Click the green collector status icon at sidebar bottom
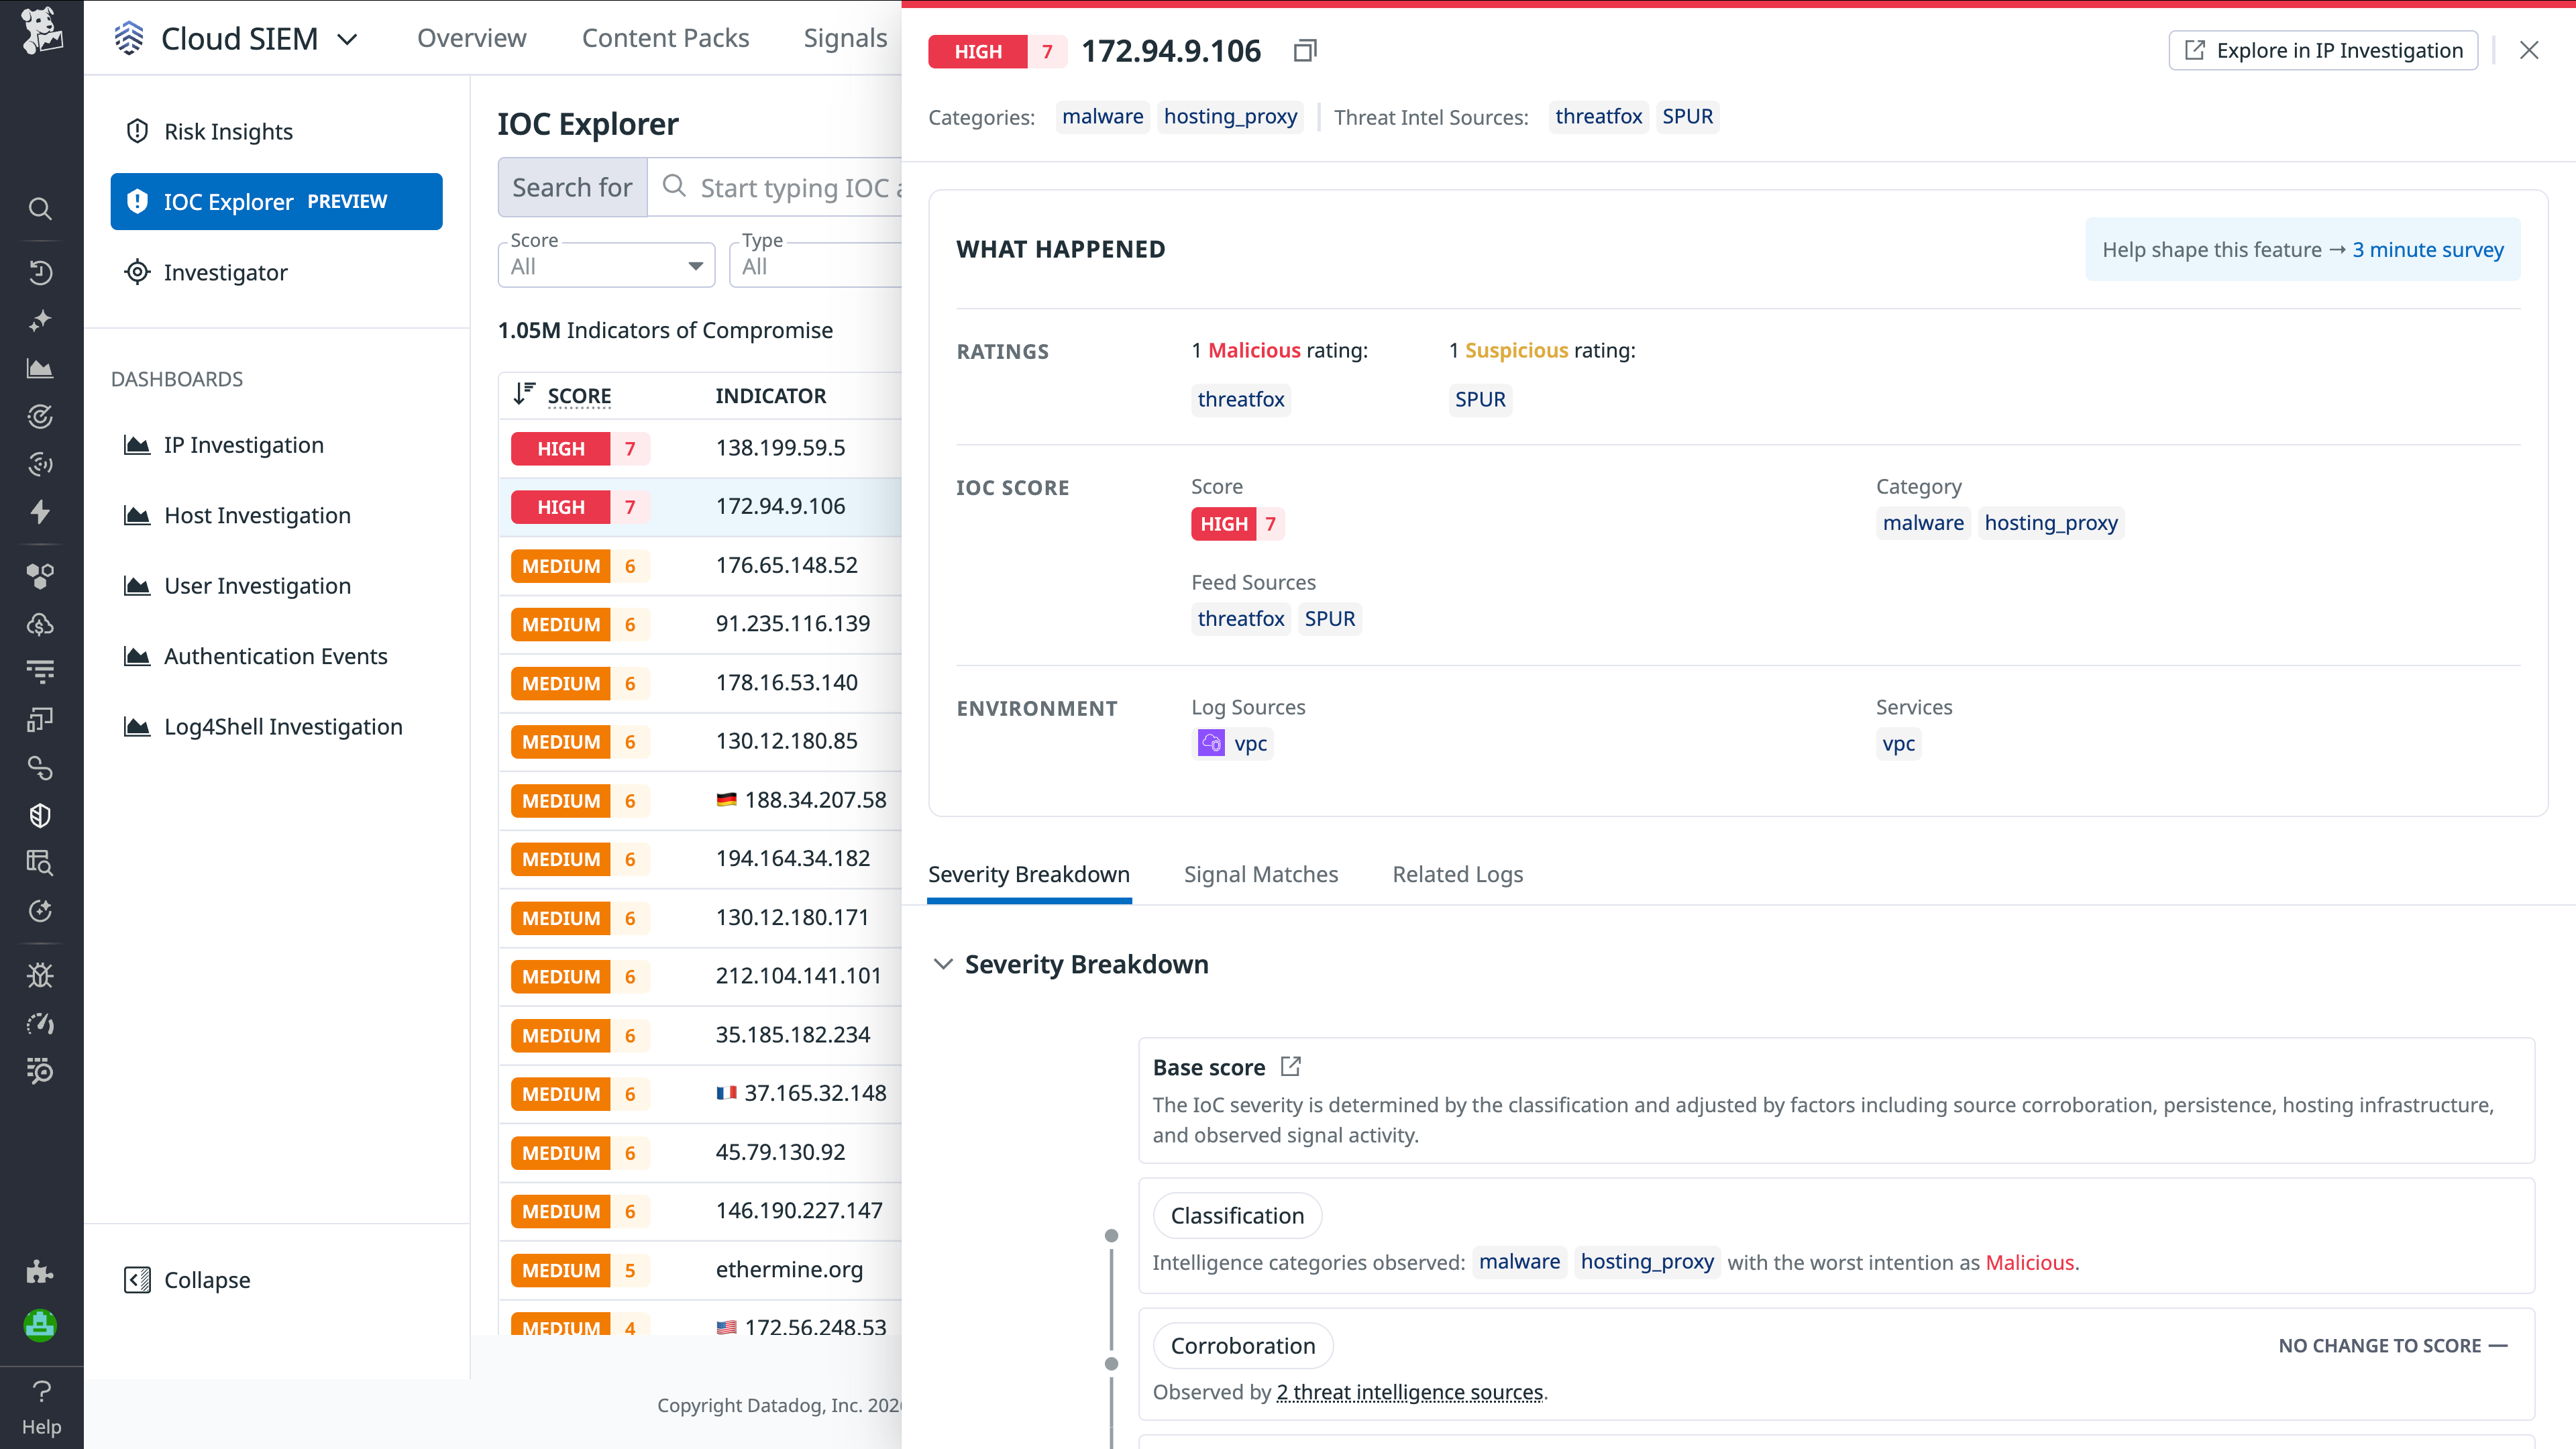Viewport: 2576px width, 1449px height. coord(40,1326)
